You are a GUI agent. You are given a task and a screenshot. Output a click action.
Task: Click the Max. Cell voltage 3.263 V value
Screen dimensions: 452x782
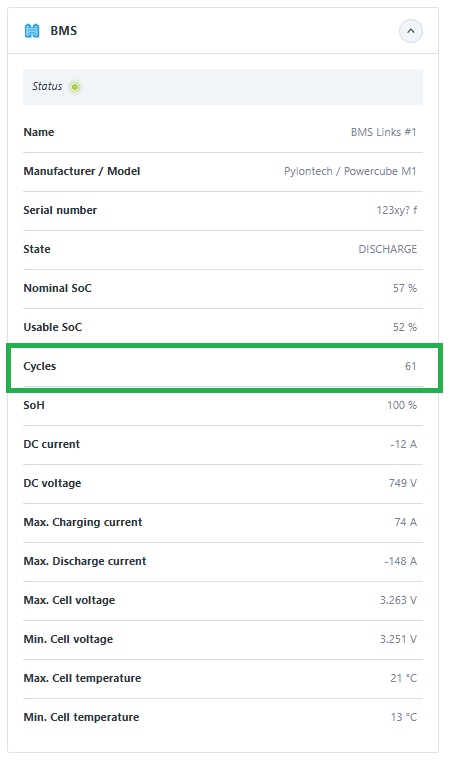398,600
